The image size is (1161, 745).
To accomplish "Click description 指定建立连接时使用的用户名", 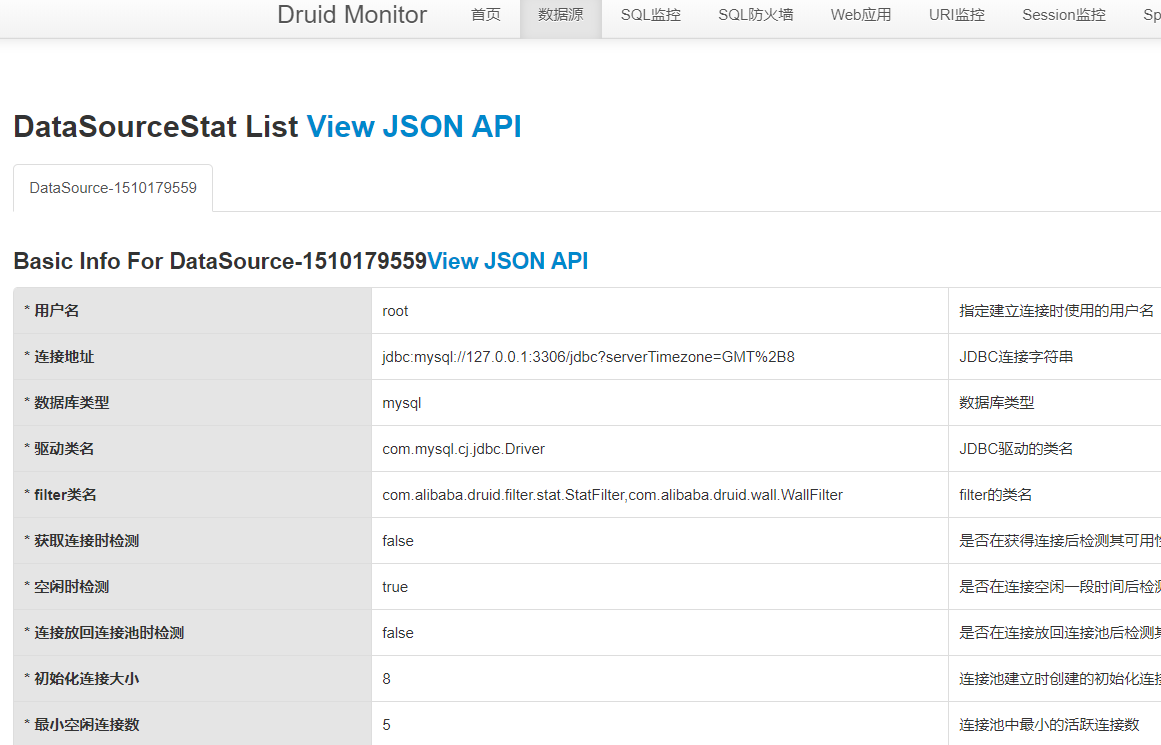I will click(x=1056, y=311).
